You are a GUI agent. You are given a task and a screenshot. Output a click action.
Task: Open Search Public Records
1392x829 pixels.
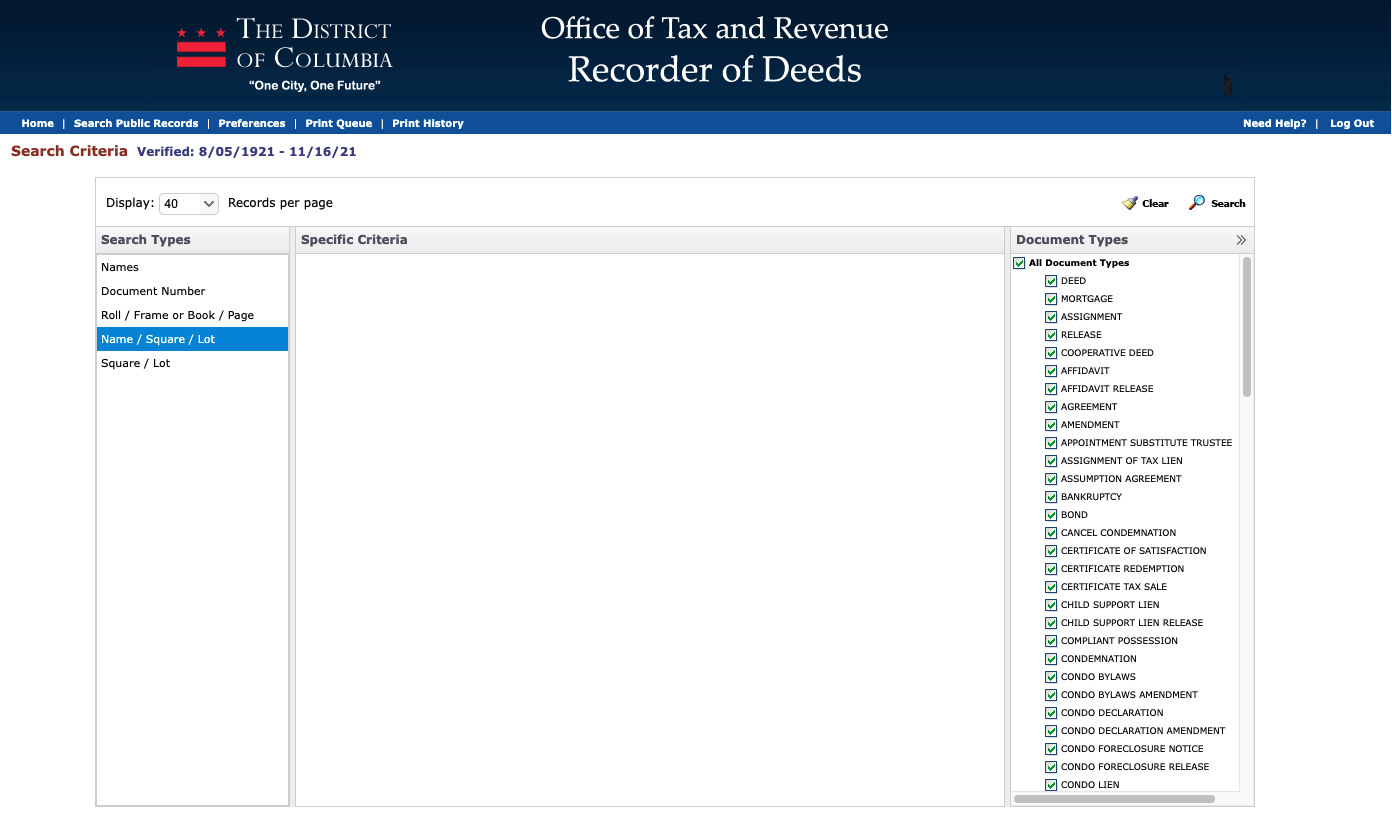[x=136, y=123]
